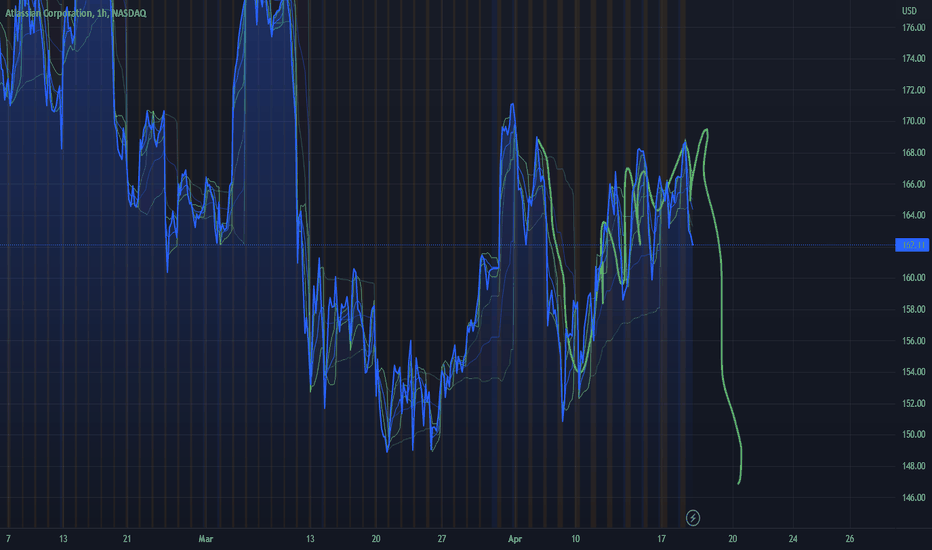Screen dimensions: 932x550
Task: Click the 172.00 price axis label
Action: (914, 90)
